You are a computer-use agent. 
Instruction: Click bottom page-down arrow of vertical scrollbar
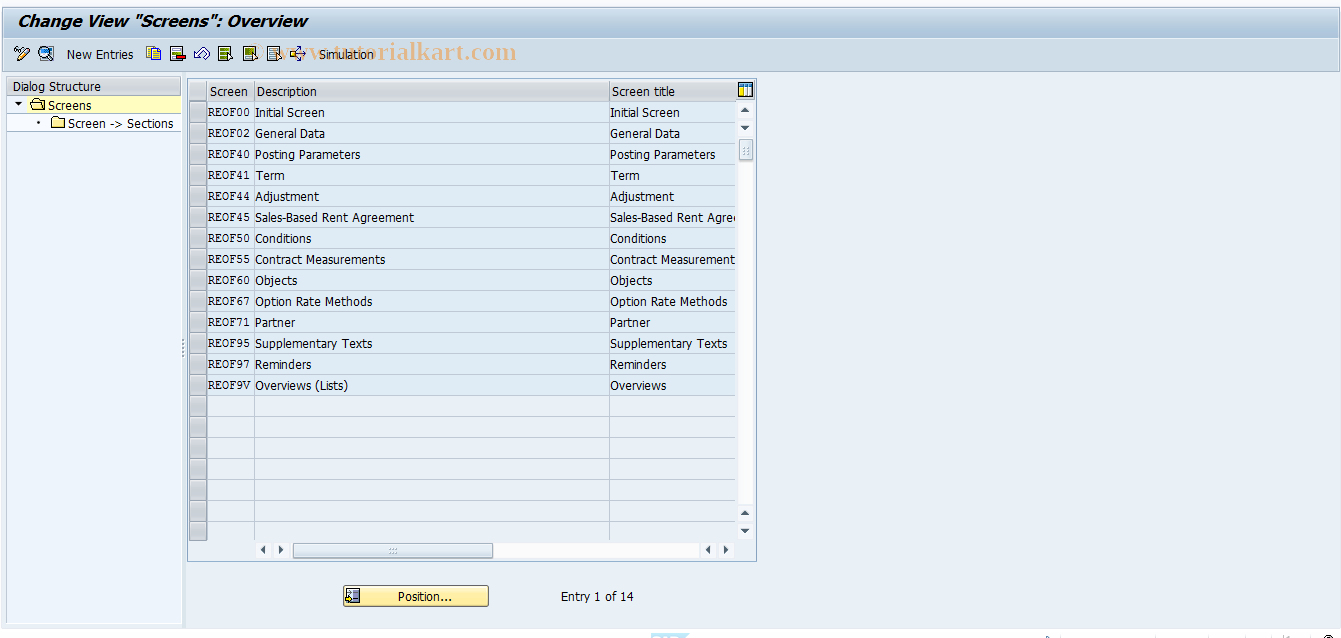[745, 531]
